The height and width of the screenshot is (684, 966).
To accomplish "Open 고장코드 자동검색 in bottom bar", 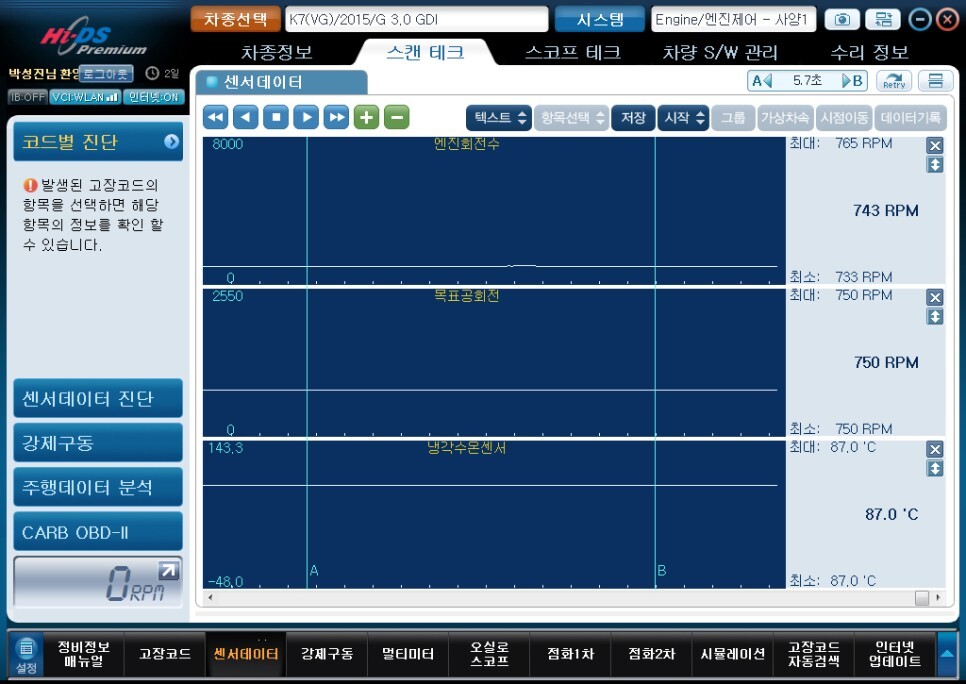I will pyautogui.click(x=814, y=654).
